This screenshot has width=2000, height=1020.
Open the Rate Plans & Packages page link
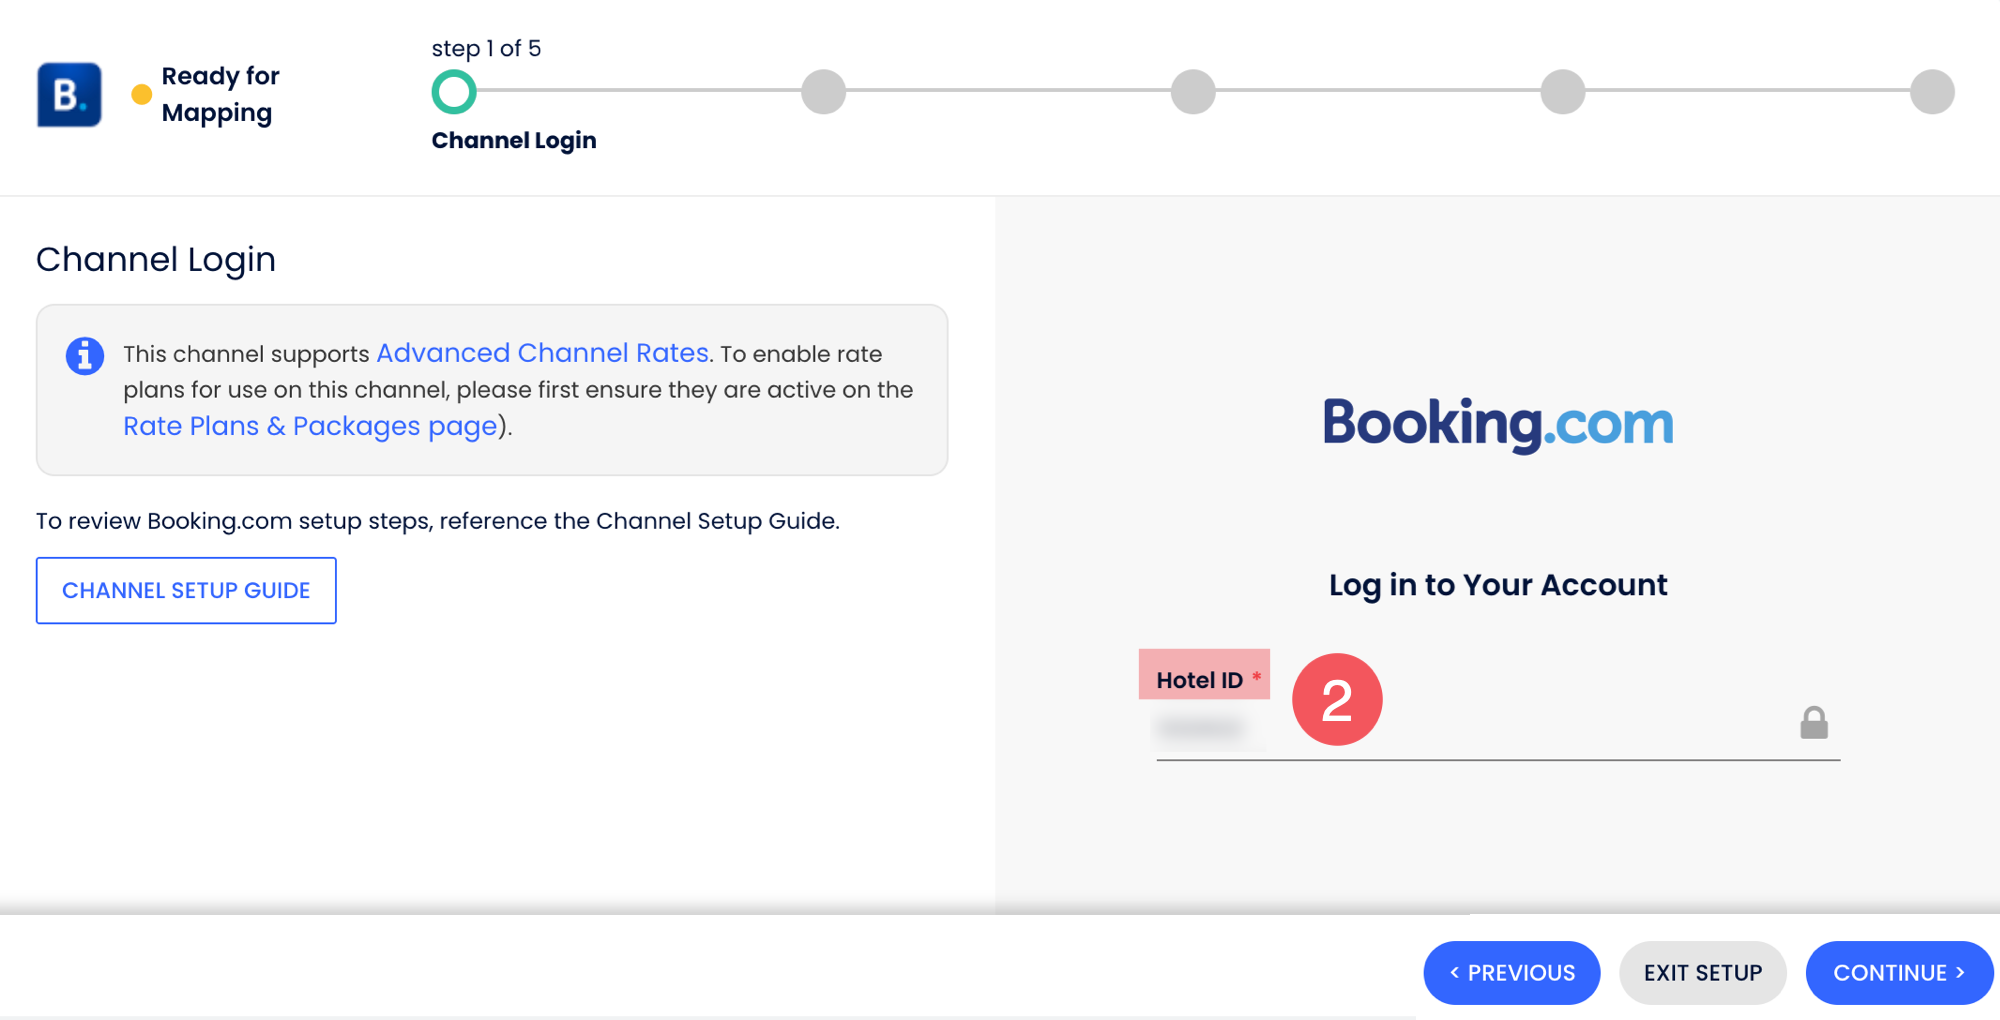(310, 426)
